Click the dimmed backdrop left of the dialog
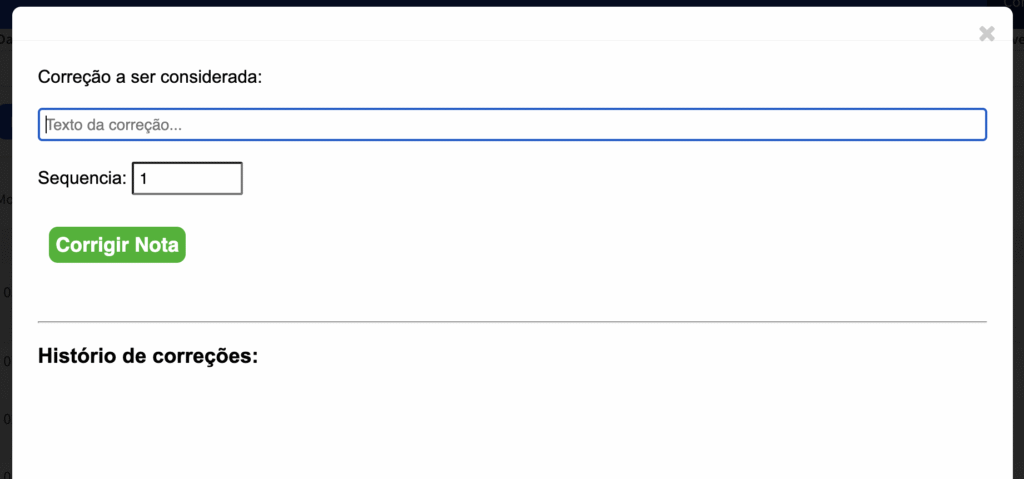 [4, 300]
